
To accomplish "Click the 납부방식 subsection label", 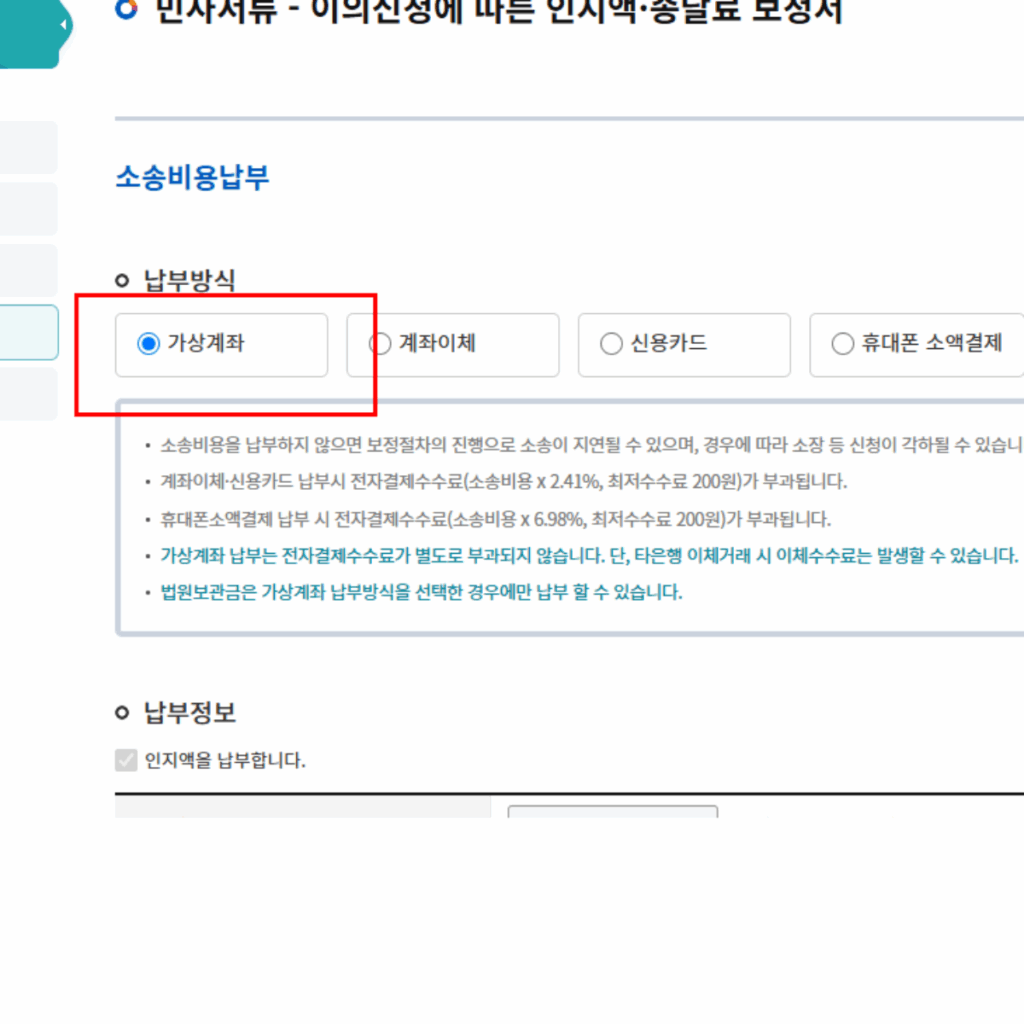I will pos(189,281).
